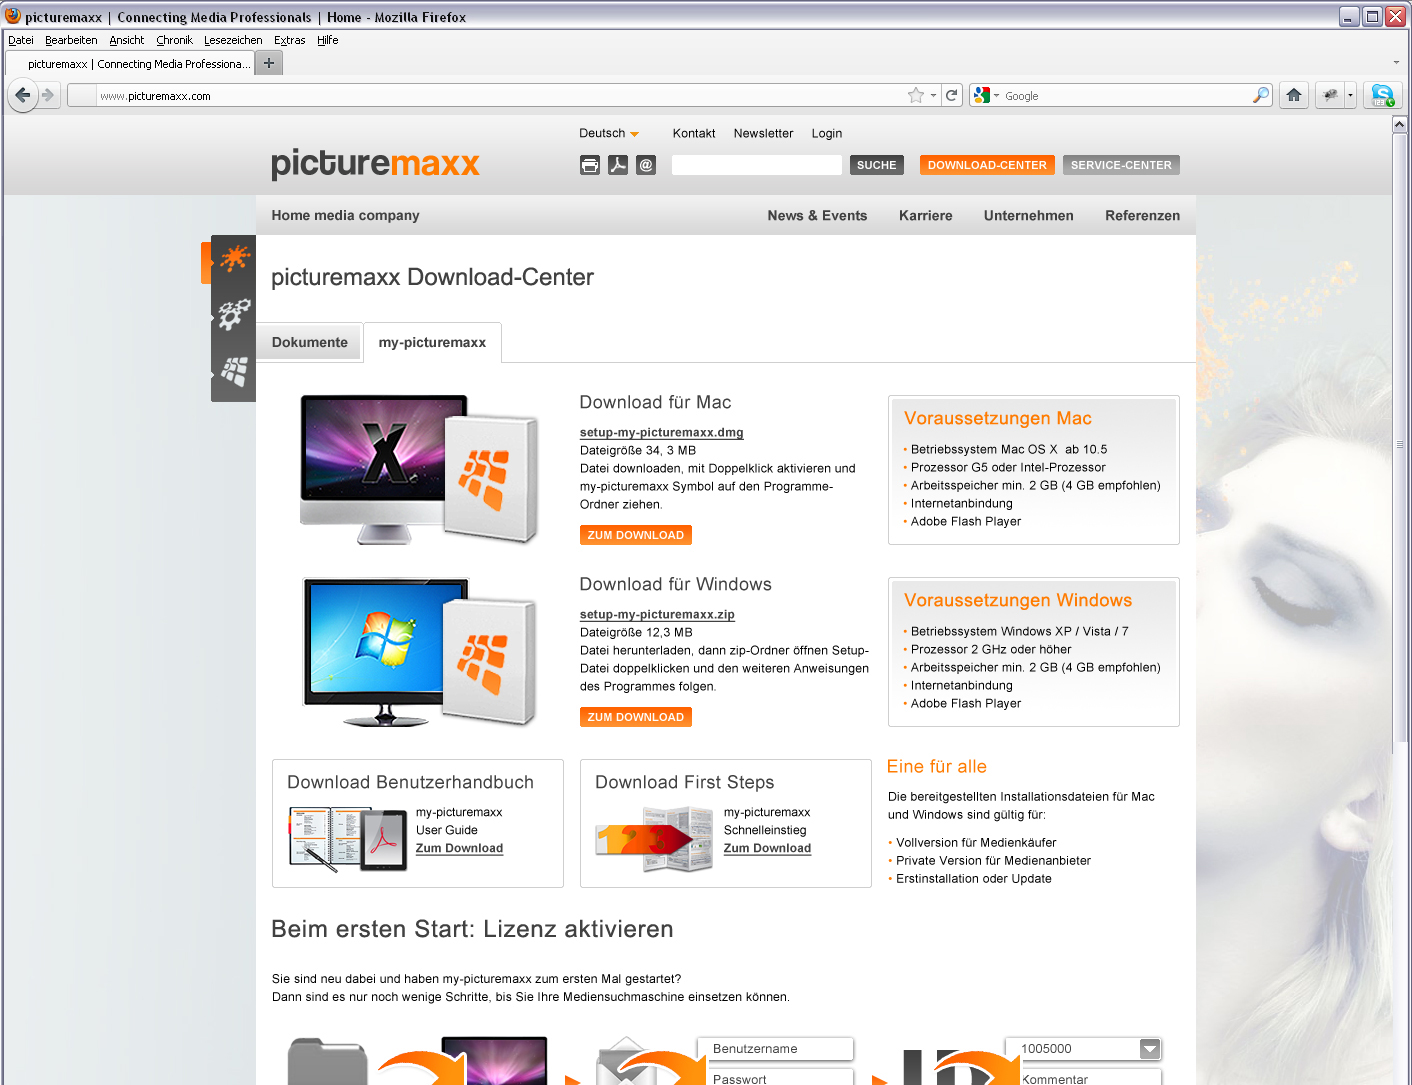This screenshot has height=1085, width=1412.
Task: Reload the page with refresh icon
Action: click(x=952, y=95)
